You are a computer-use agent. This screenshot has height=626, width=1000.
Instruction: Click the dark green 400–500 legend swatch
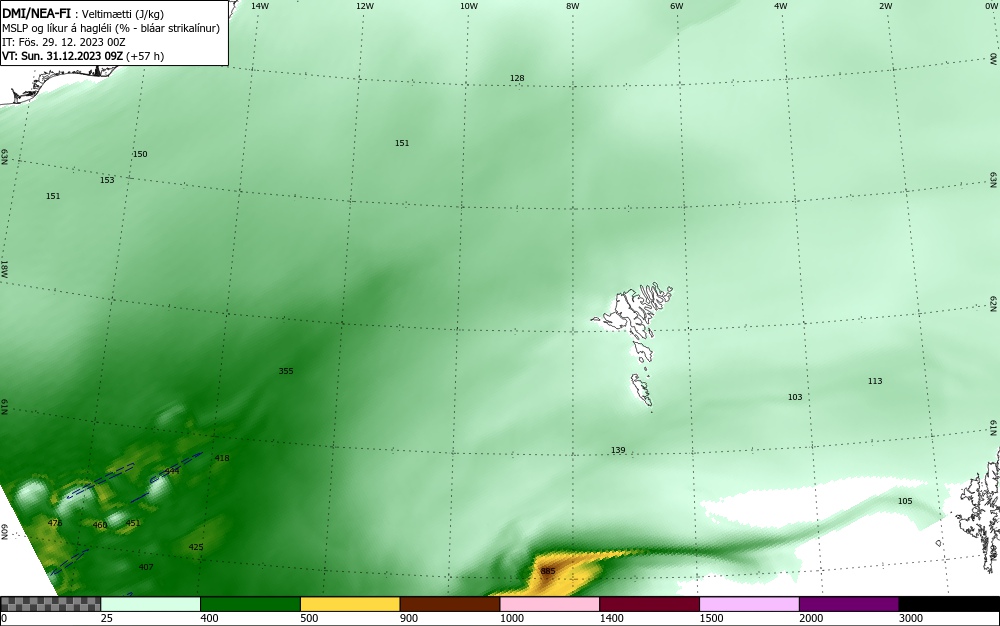(x=250, y=604)
